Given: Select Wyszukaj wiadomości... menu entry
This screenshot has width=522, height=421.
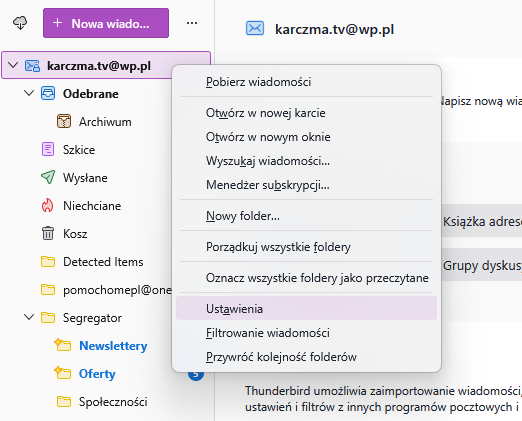Looking at the screenshot, I should tap(306, 161).
